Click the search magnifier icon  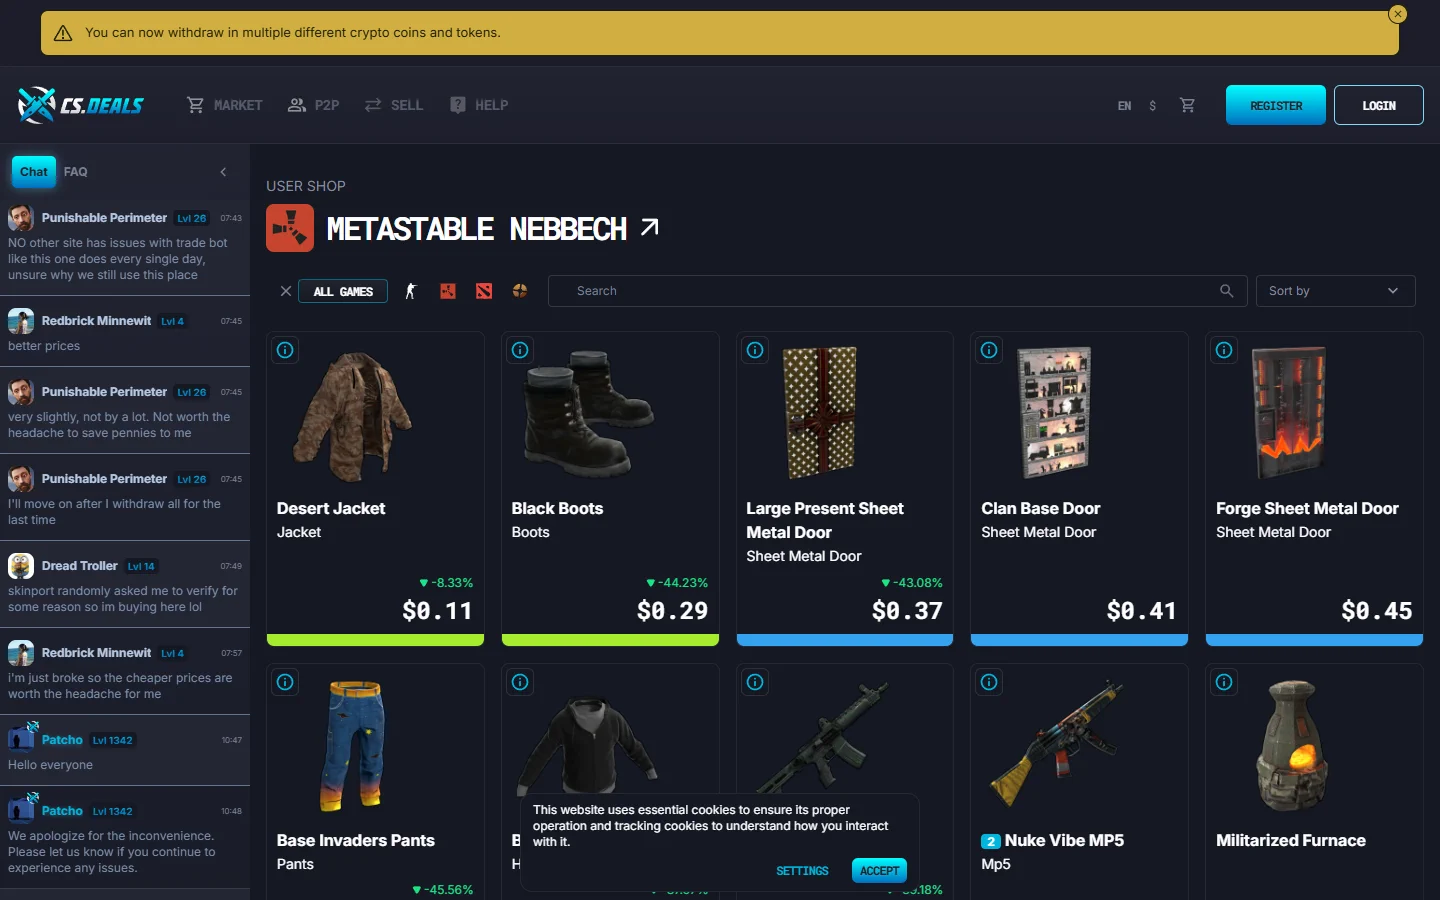[1227, 291]
